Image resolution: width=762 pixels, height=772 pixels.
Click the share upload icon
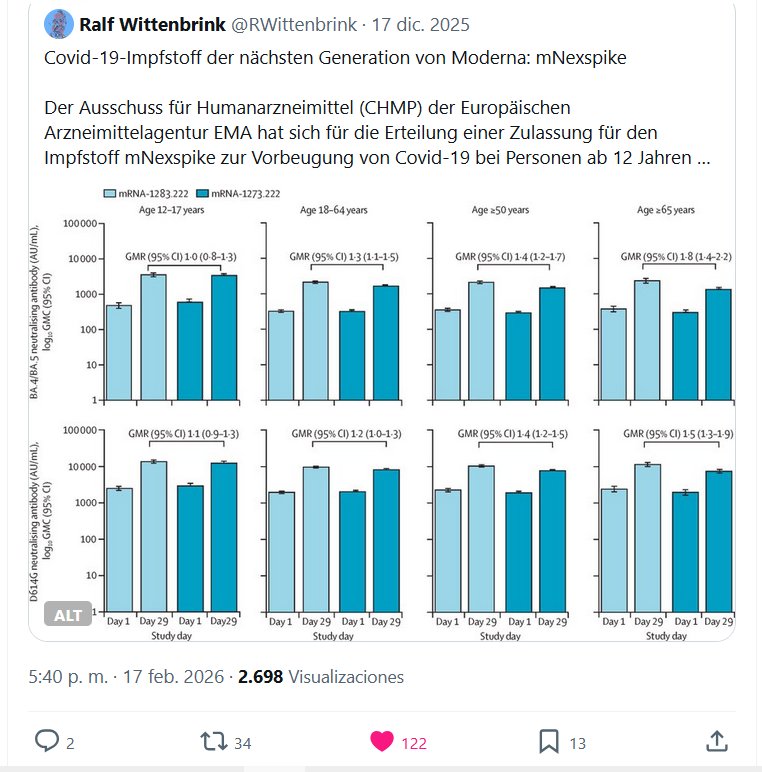click(716, 741)
